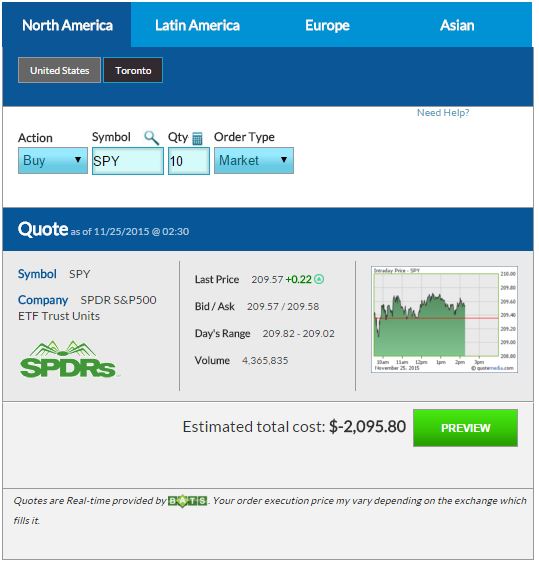The height and width of the screenshot is (565, 539).
Task: Select the United States exchange button
Action: pyautogui.click(x=59, y=70)
